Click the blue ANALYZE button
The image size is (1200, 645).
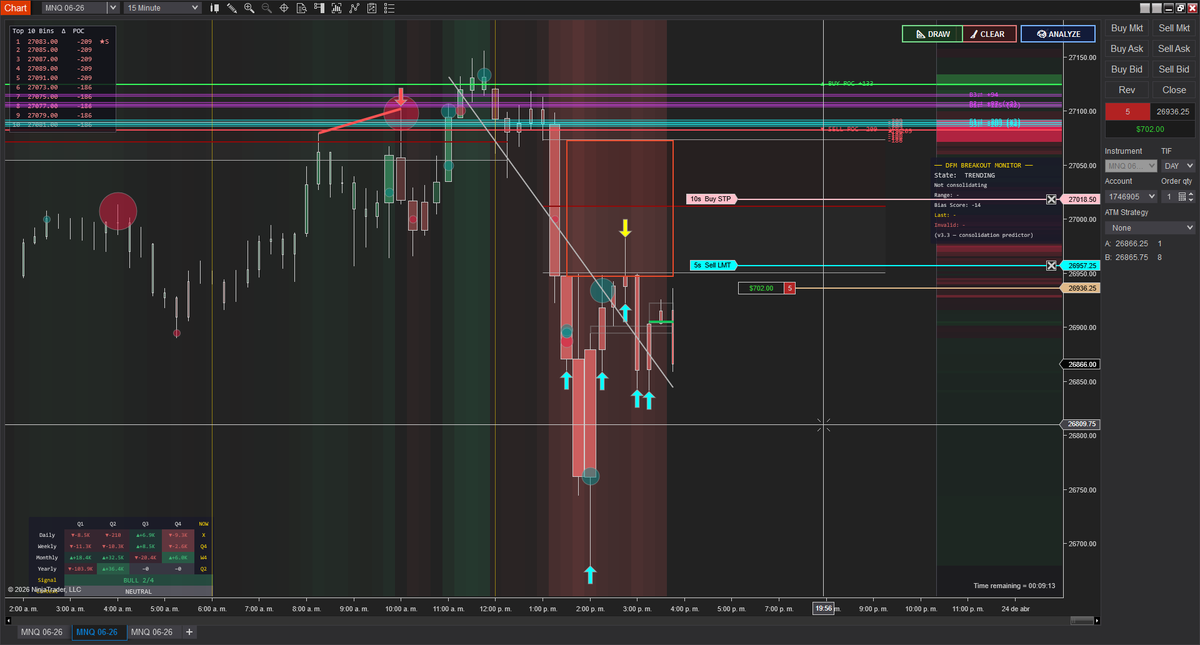click(x=1058, y=34)
